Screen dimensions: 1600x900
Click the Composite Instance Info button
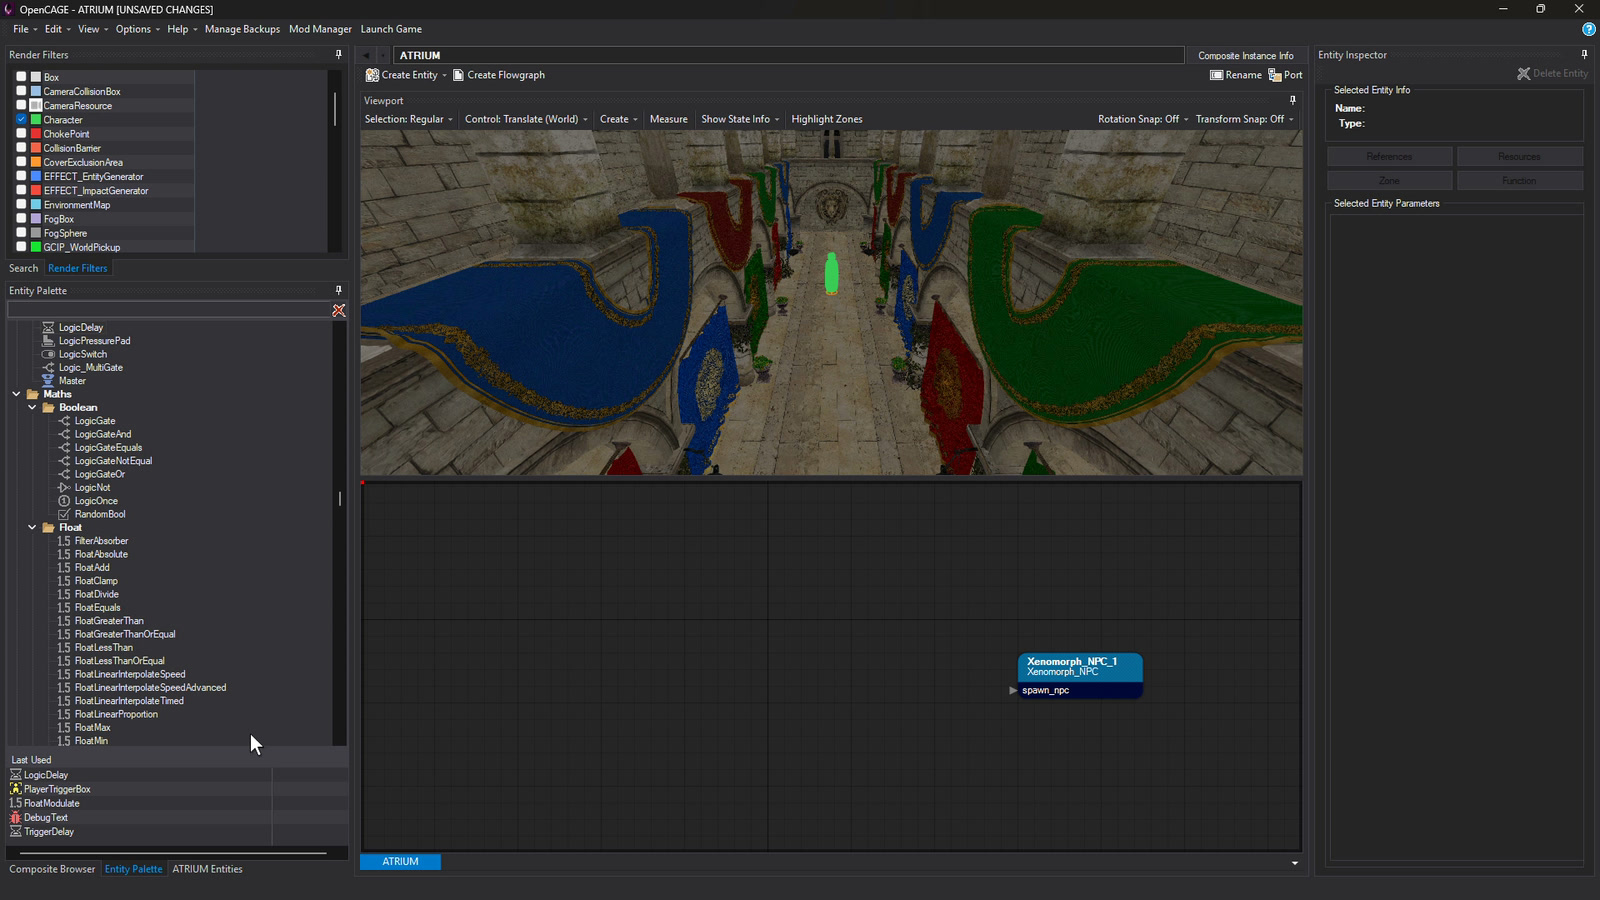1246,55
